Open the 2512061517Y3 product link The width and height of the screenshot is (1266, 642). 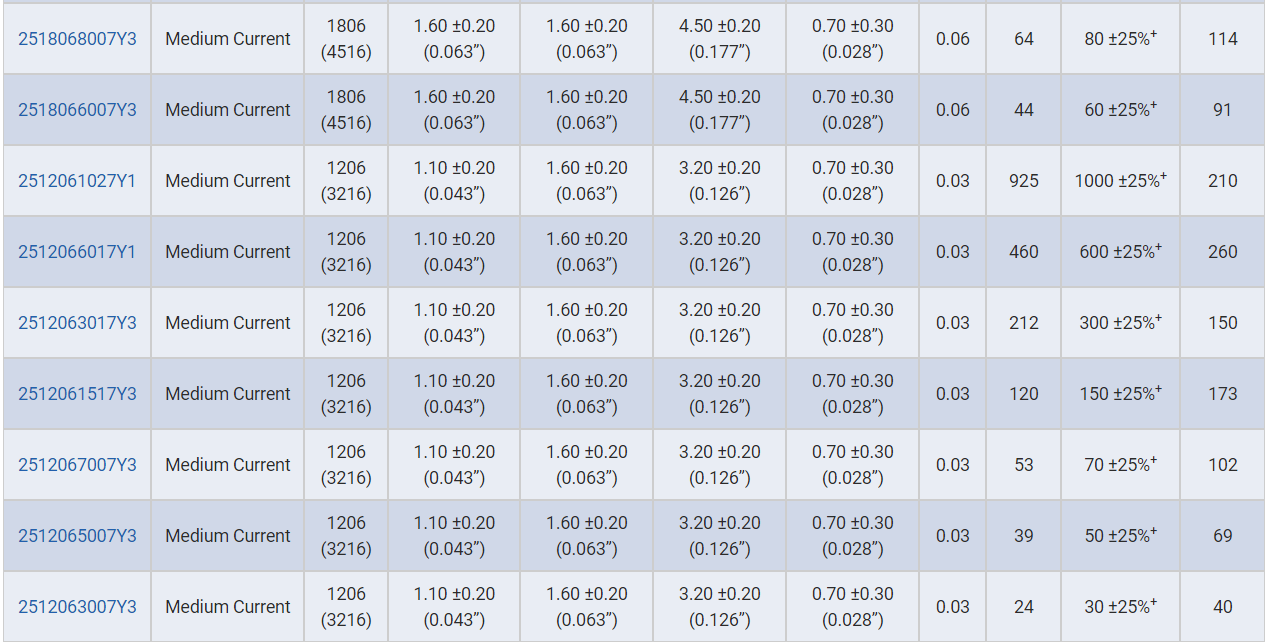click(77, 394)
